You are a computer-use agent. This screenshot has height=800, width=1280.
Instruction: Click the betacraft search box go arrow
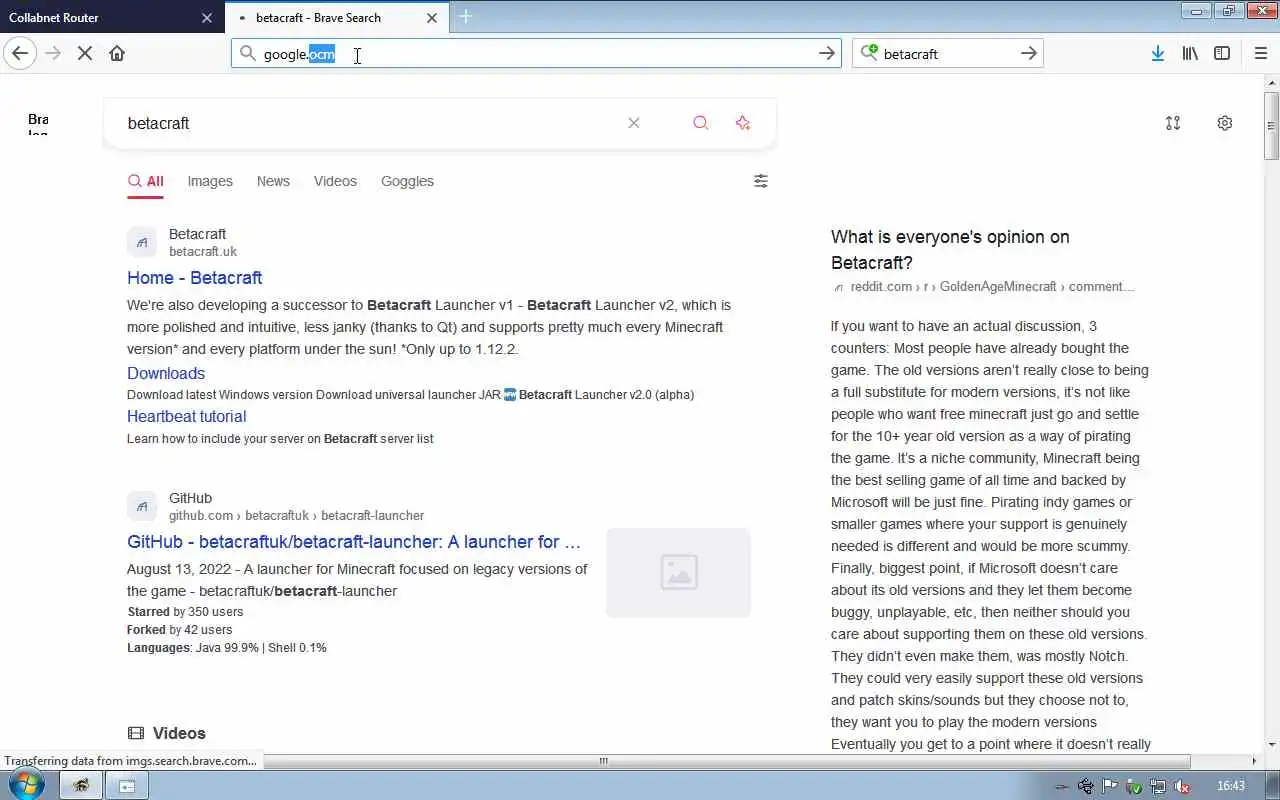pos(1029,53)
